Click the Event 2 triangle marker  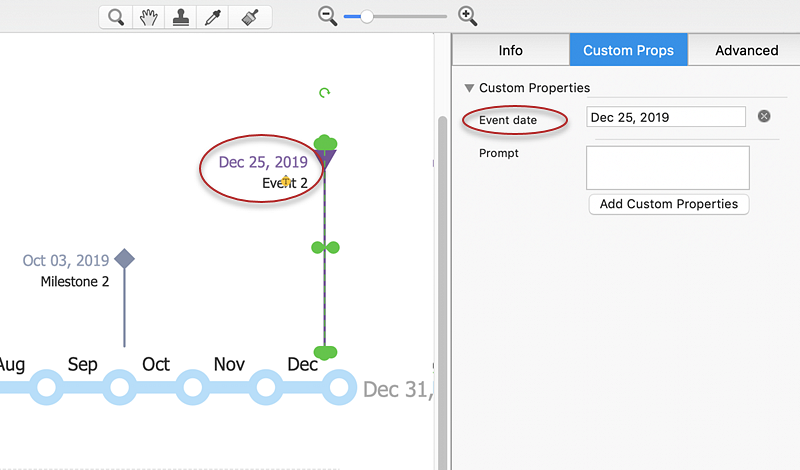click(x=325, y=157)
